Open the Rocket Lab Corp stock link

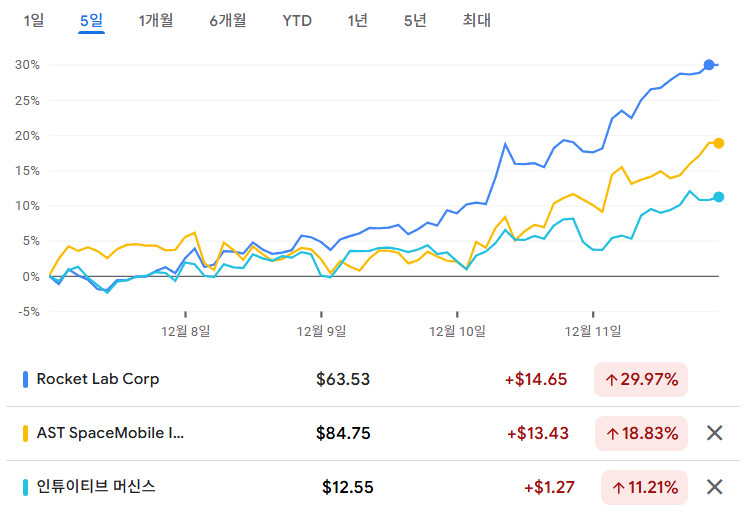[x=98, y=379]
